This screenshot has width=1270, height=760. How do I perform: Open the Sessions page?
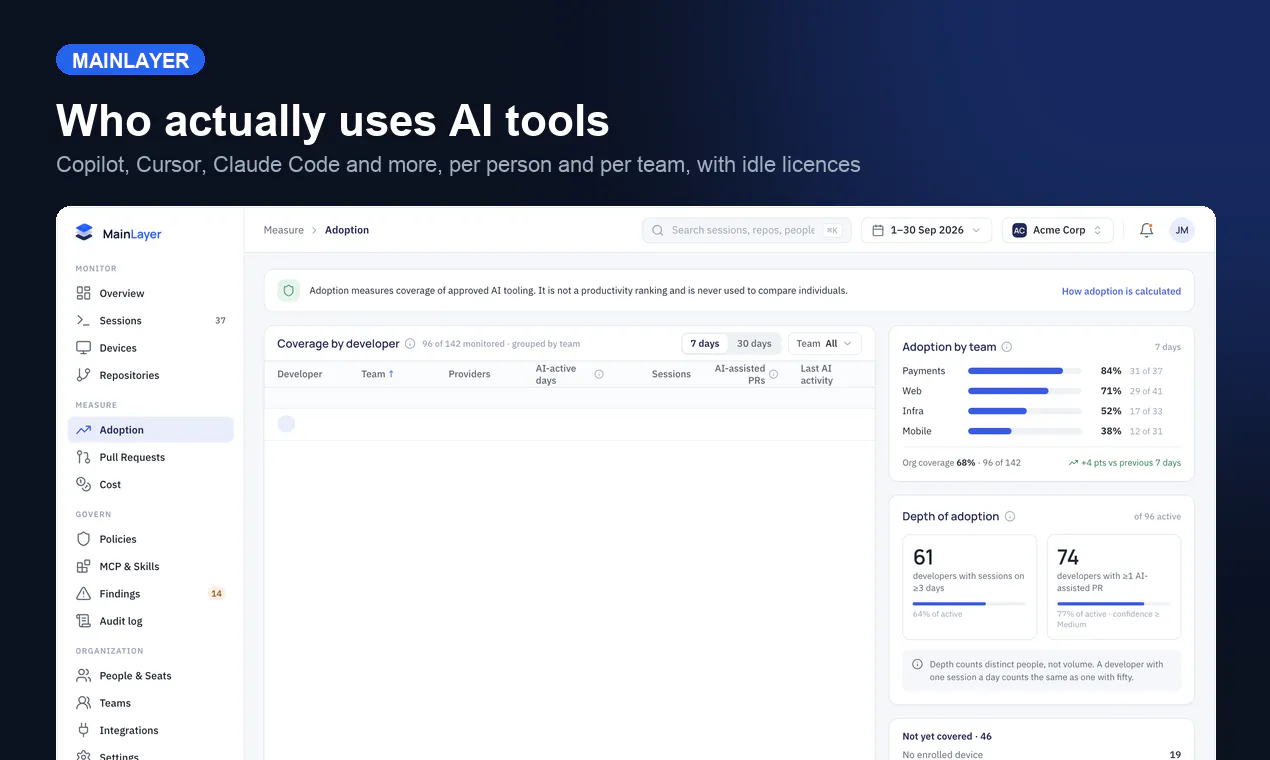pos(150,321)
